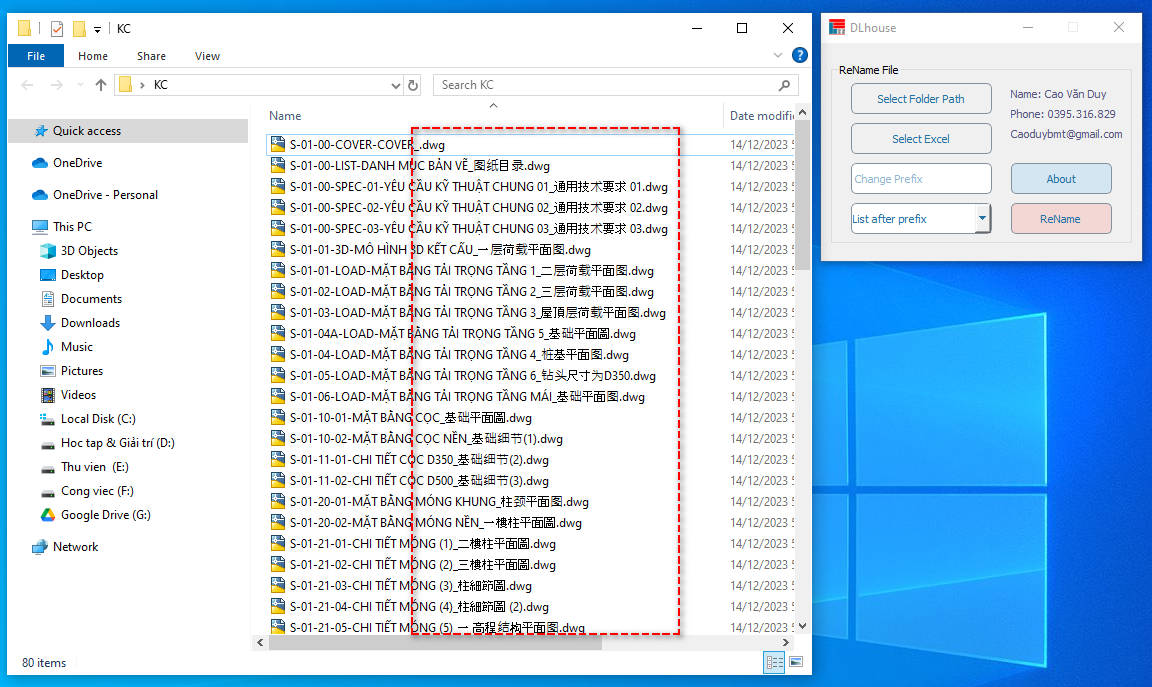The height and width of the screenshot is (687, 1152).
Task: Open quick access toolbar customize arrow
Action: pyautogui.click(x=97, y=29)
